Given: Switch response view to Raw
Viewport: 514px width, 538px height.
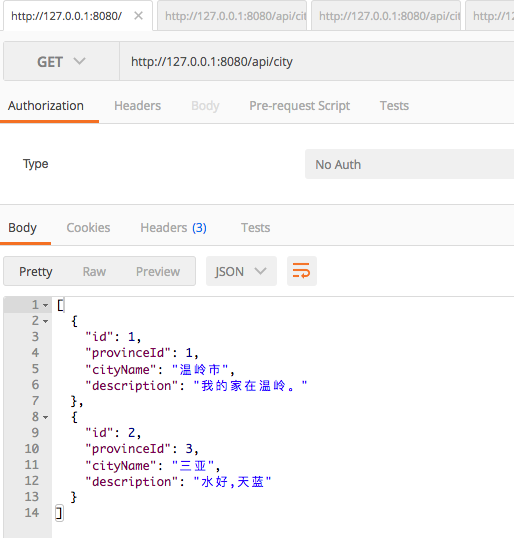Looking at the screenshot, I should pos(94,271).
